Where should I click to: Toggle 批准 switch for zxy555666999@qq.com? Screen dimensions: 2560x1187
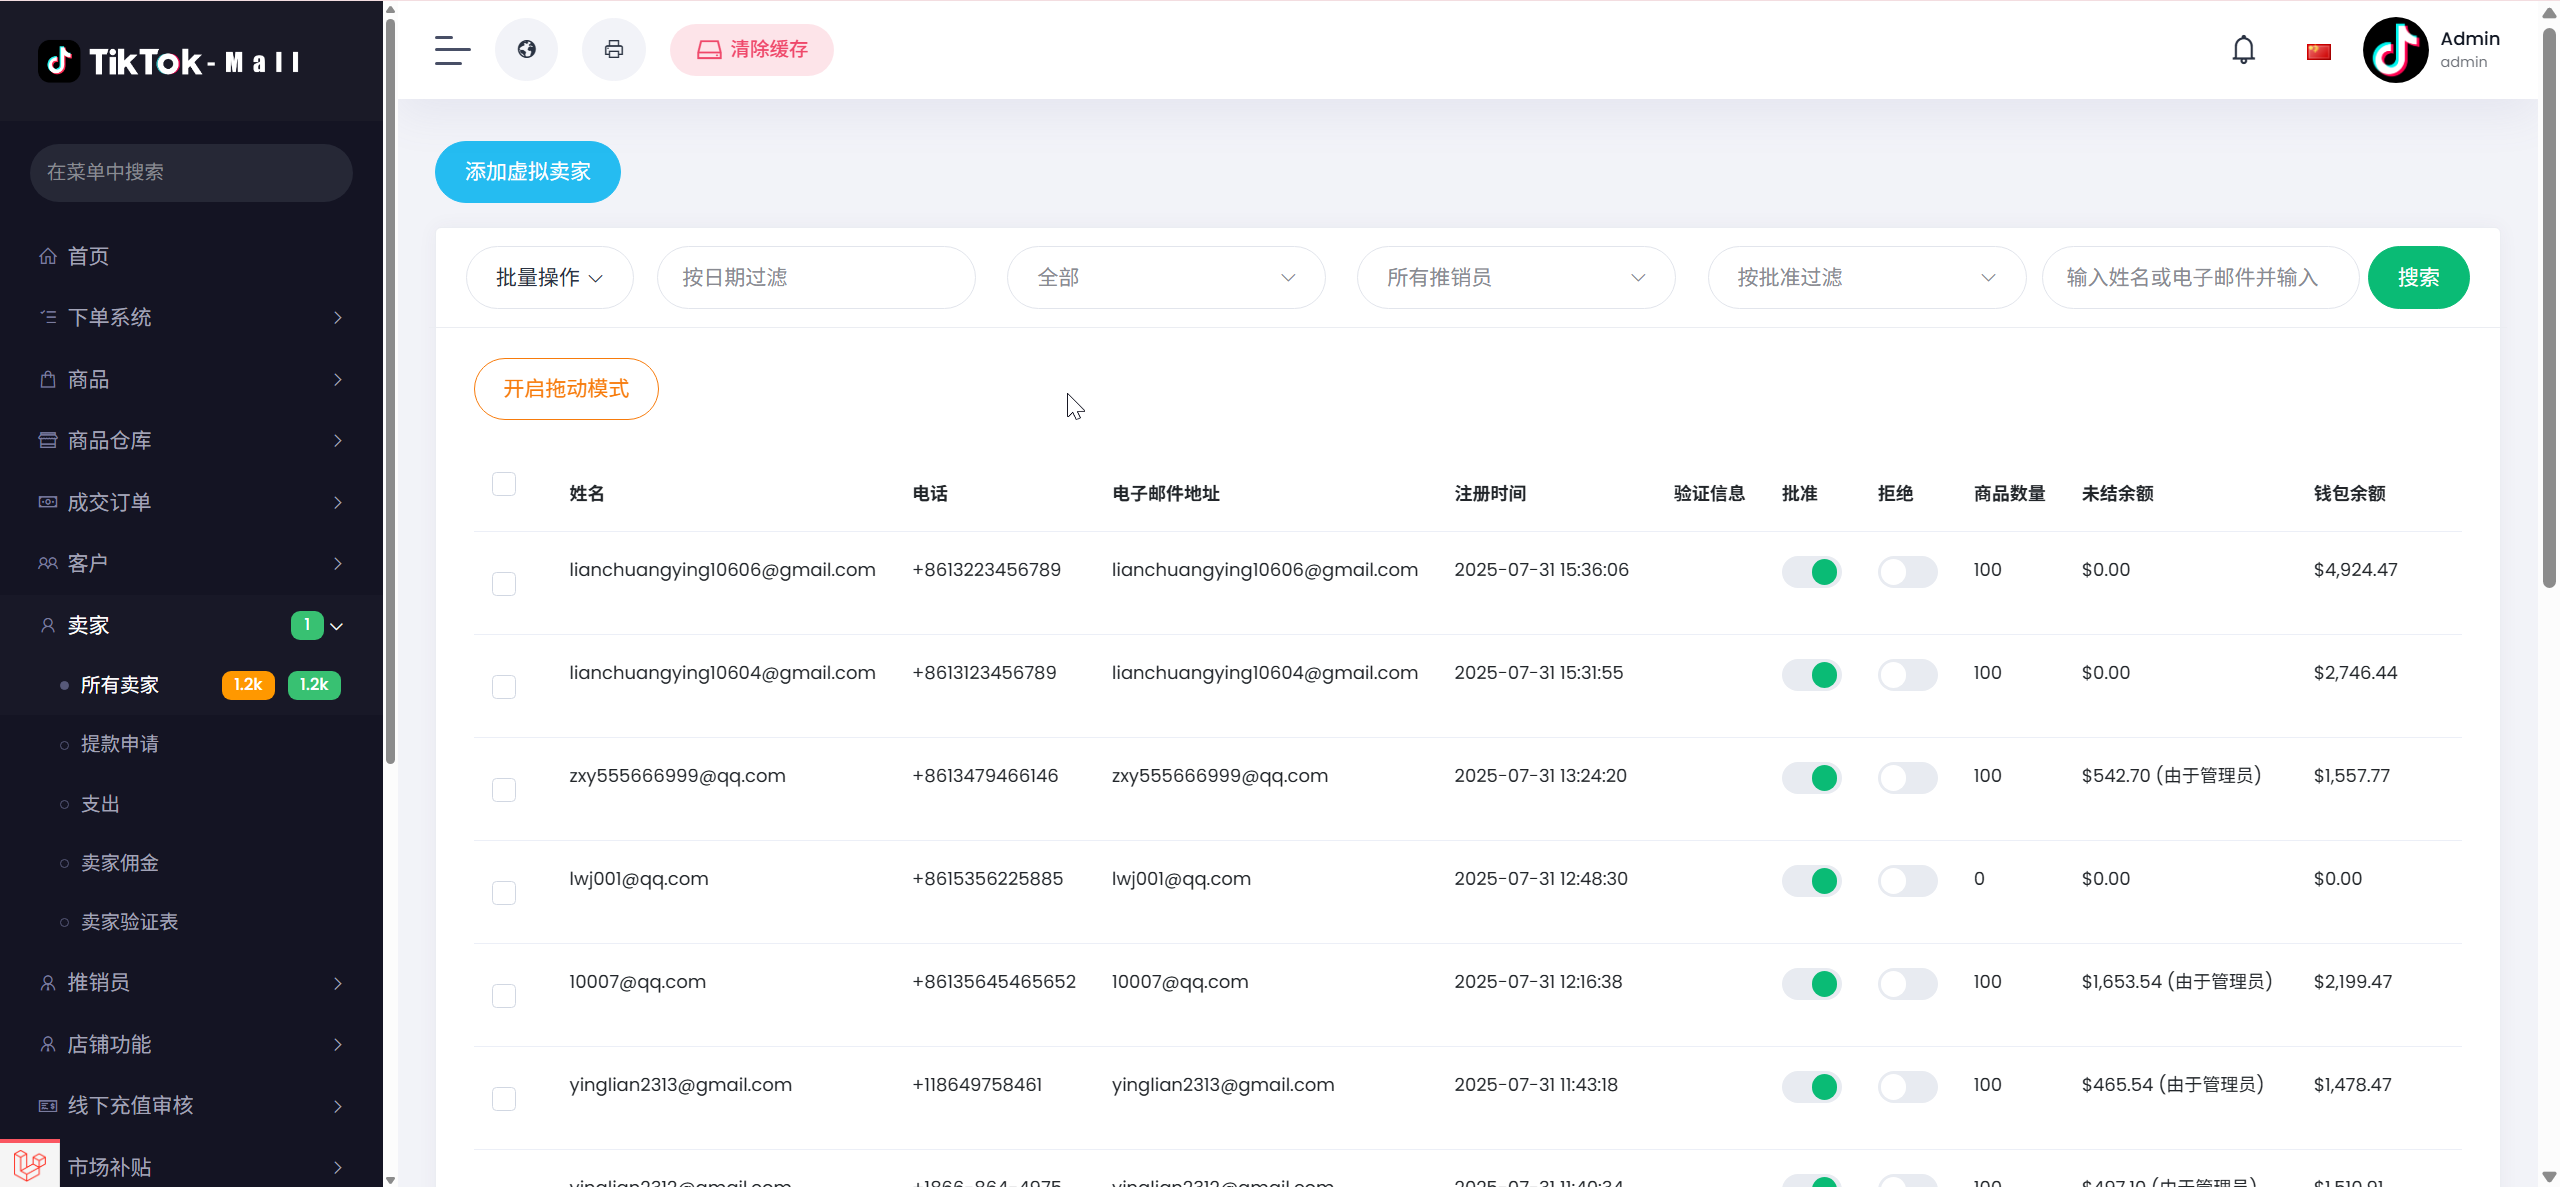1811,778
